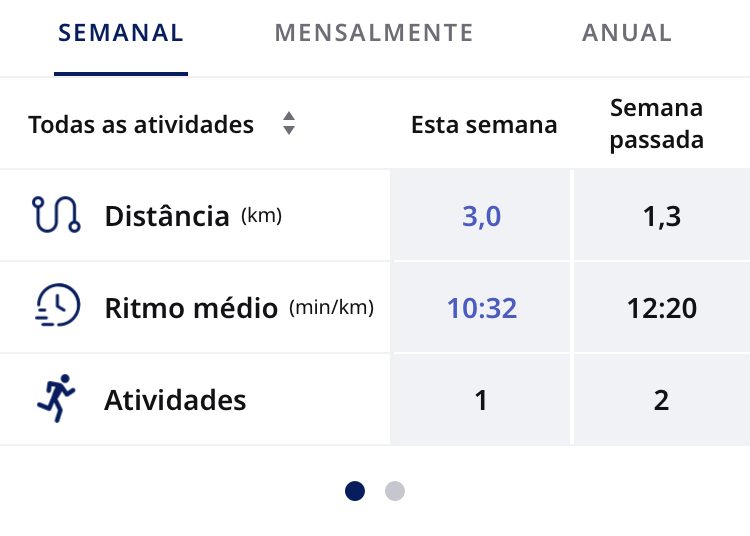Click last week's pace 12:20

(x=662, y=308)
